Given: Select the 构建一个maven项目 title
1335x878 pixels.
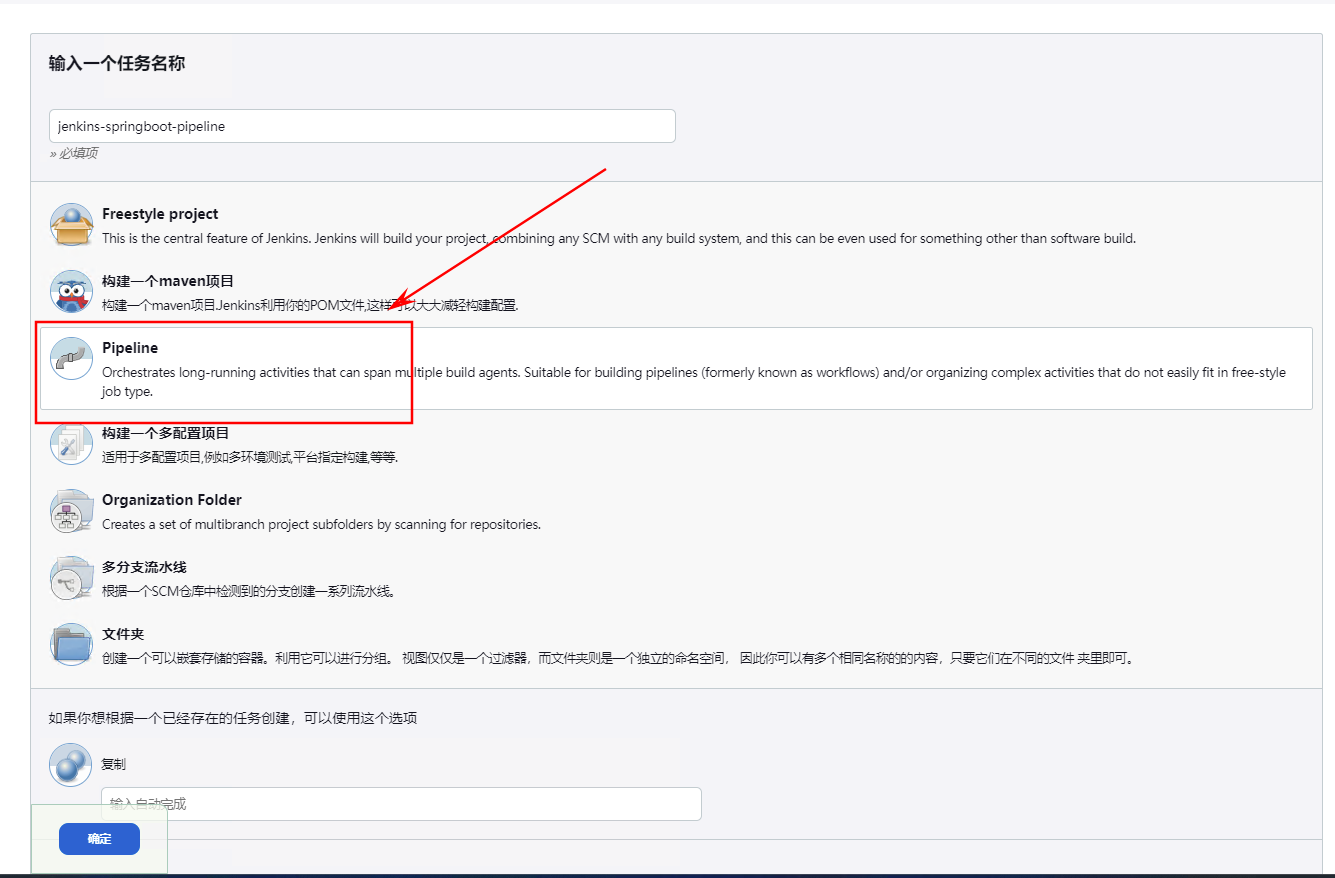Looking at the screenshot, I should [x=168, y=281].
